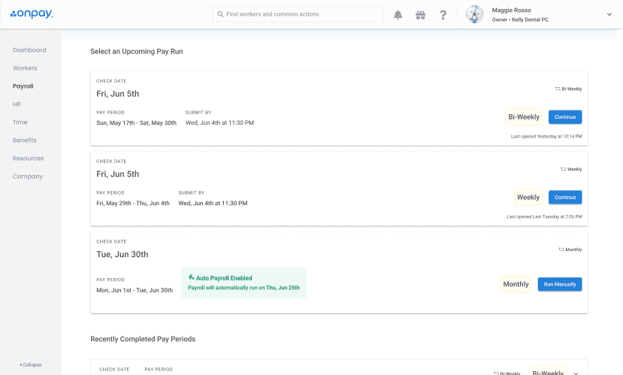Continue the Weekly pay run
Image resolution: width=623 pixels, height=375 pixels.
tap(565, 197)
